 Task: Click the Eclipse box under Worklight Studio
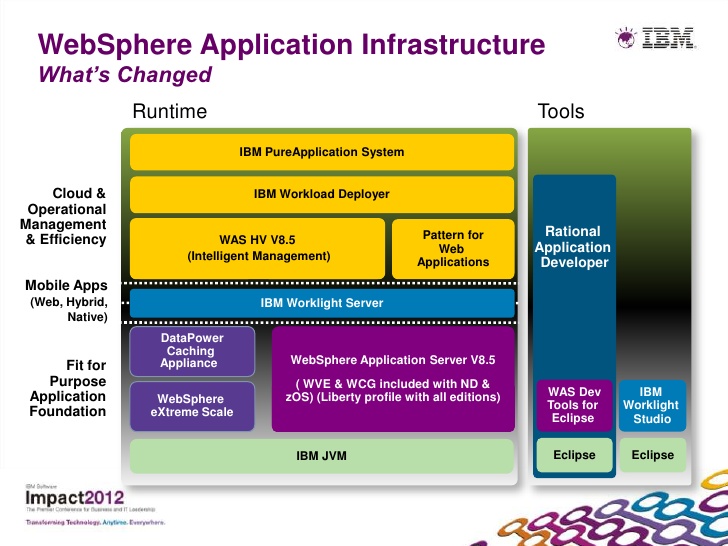click(x=652, y=455)
